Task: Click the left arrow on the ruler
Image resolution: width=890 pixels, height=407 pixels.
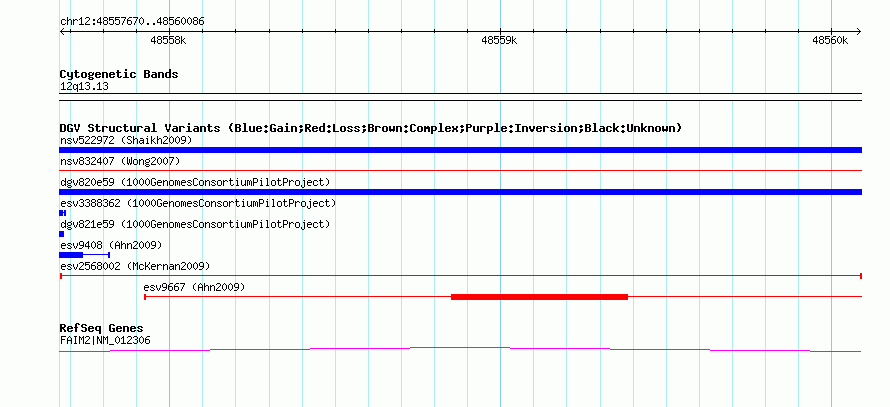Action: click(x=63, y=31)
